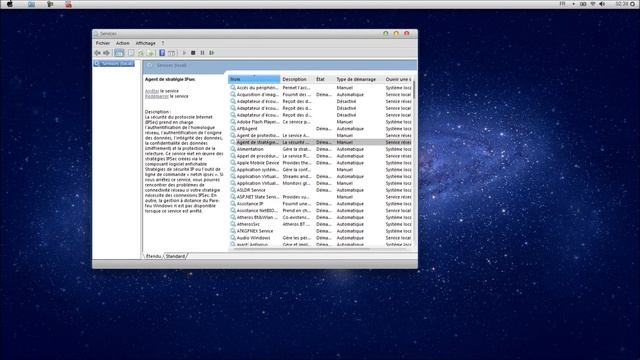Open the ? help menu
The image size is (640, 360).
click(x=162, y=43)
